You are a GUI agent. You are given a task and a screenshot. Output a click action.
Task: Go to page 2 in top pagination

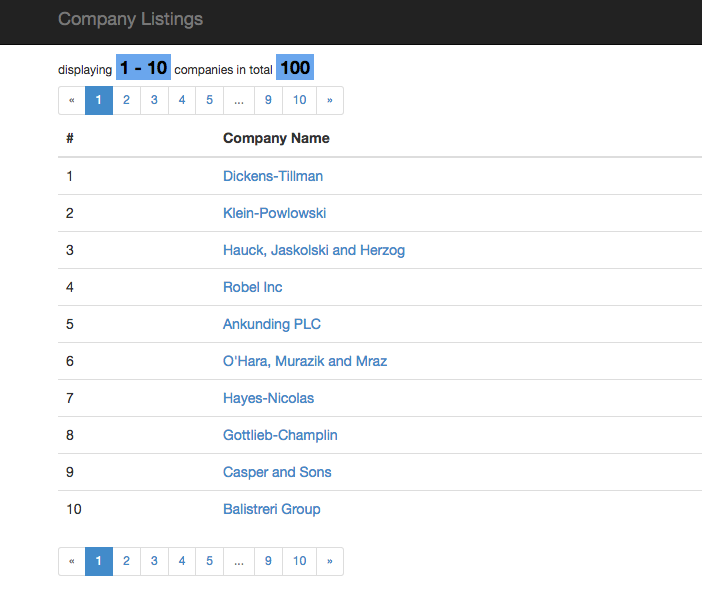[126, 100]
